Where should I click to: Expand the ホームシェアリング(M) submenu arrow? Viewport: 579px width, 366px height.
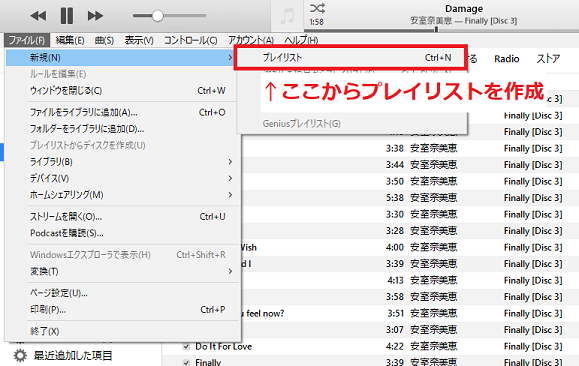tap(230, 195)
